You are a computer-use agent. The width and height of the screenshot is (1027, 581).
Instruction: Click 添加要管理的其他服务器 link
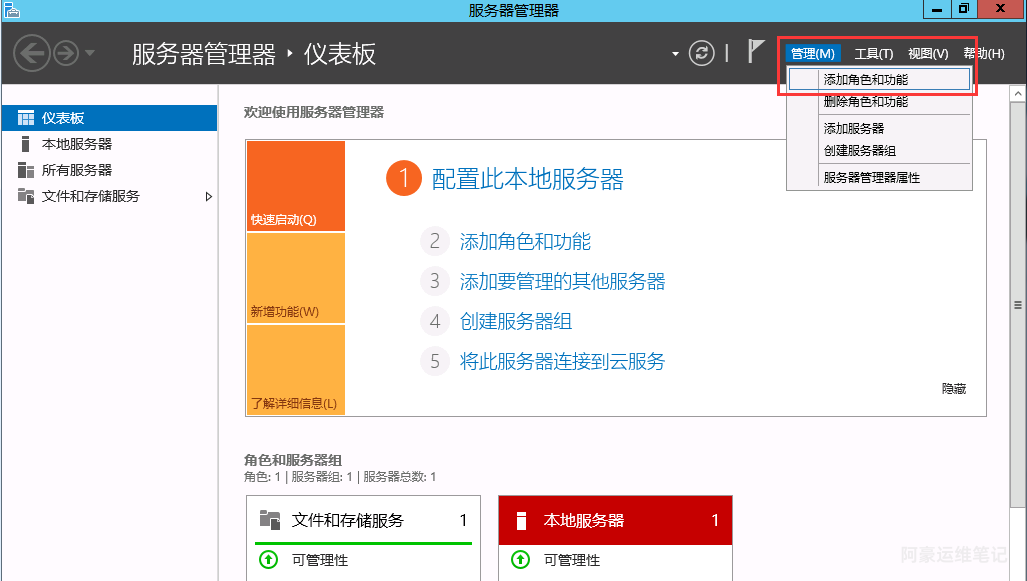(562, 282)
